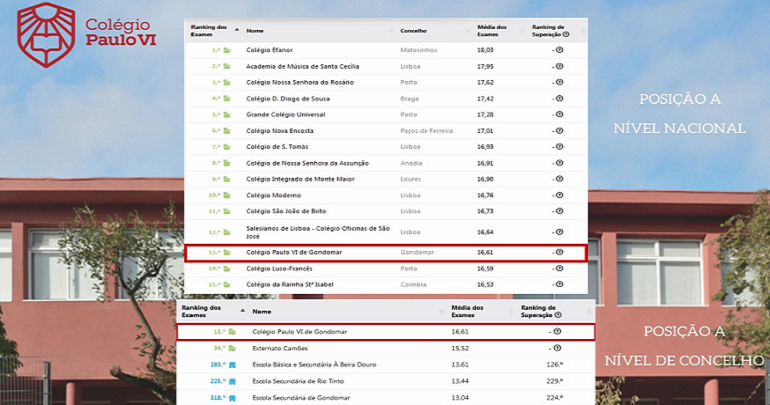Select average value 15.52
The image size is (770, 405).
[x=460, y=349]
